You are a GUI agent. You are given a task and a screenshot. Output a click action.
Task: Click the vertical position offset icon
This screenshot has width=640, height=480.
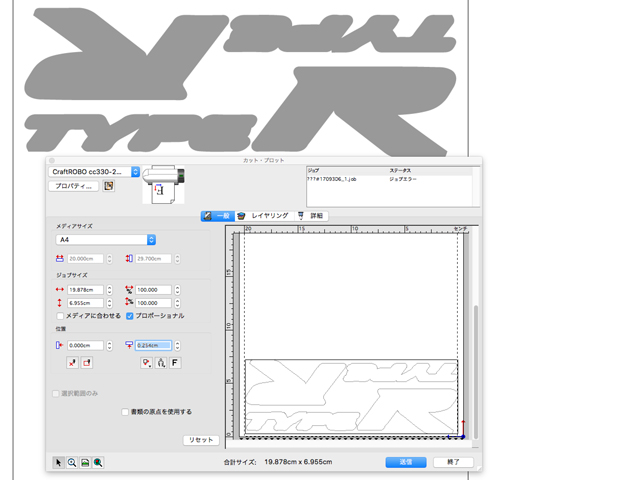click(x=129, y=345)
